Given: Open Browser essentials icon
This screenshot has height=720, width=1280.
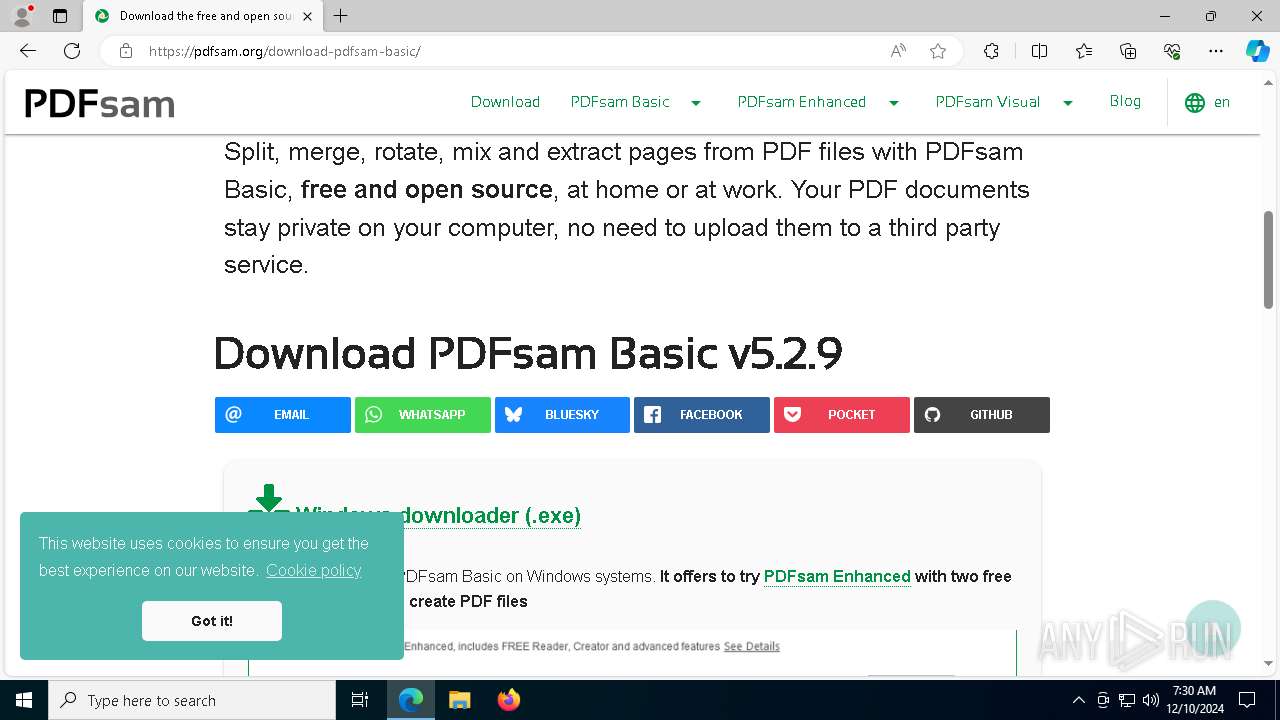Looking at the screenshot, I should 1172,51.
